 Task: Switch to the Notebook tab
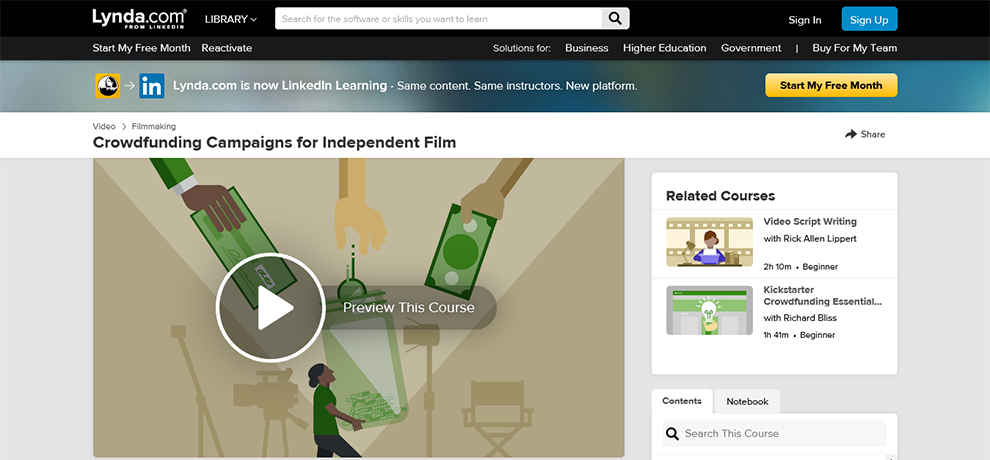click(747, 401)
